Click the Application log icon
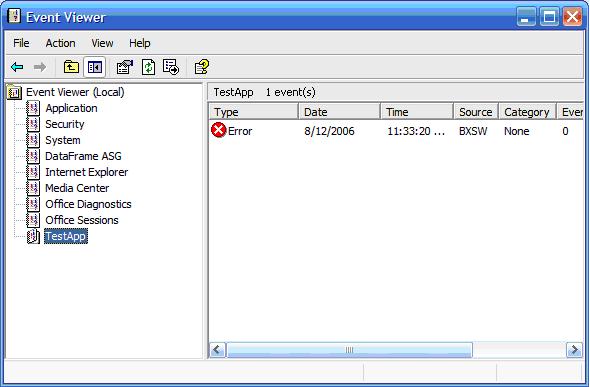 (33, 108)
